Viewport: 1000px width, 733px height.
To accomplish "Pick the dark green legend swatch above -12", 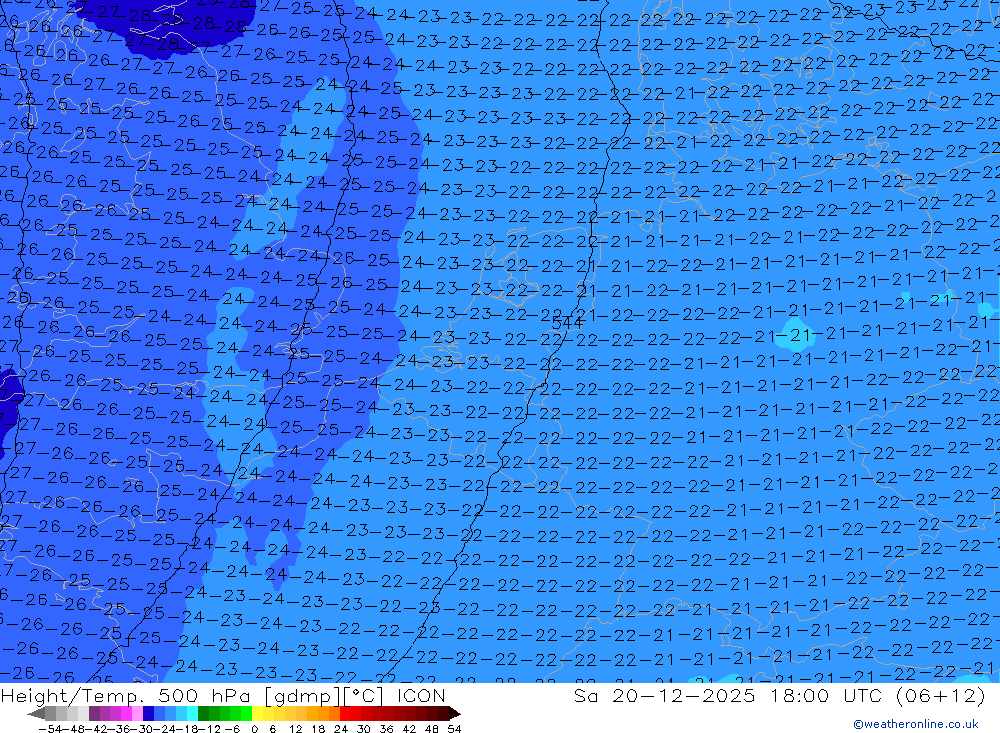I will pyautogui.click(x=203, y=713).
